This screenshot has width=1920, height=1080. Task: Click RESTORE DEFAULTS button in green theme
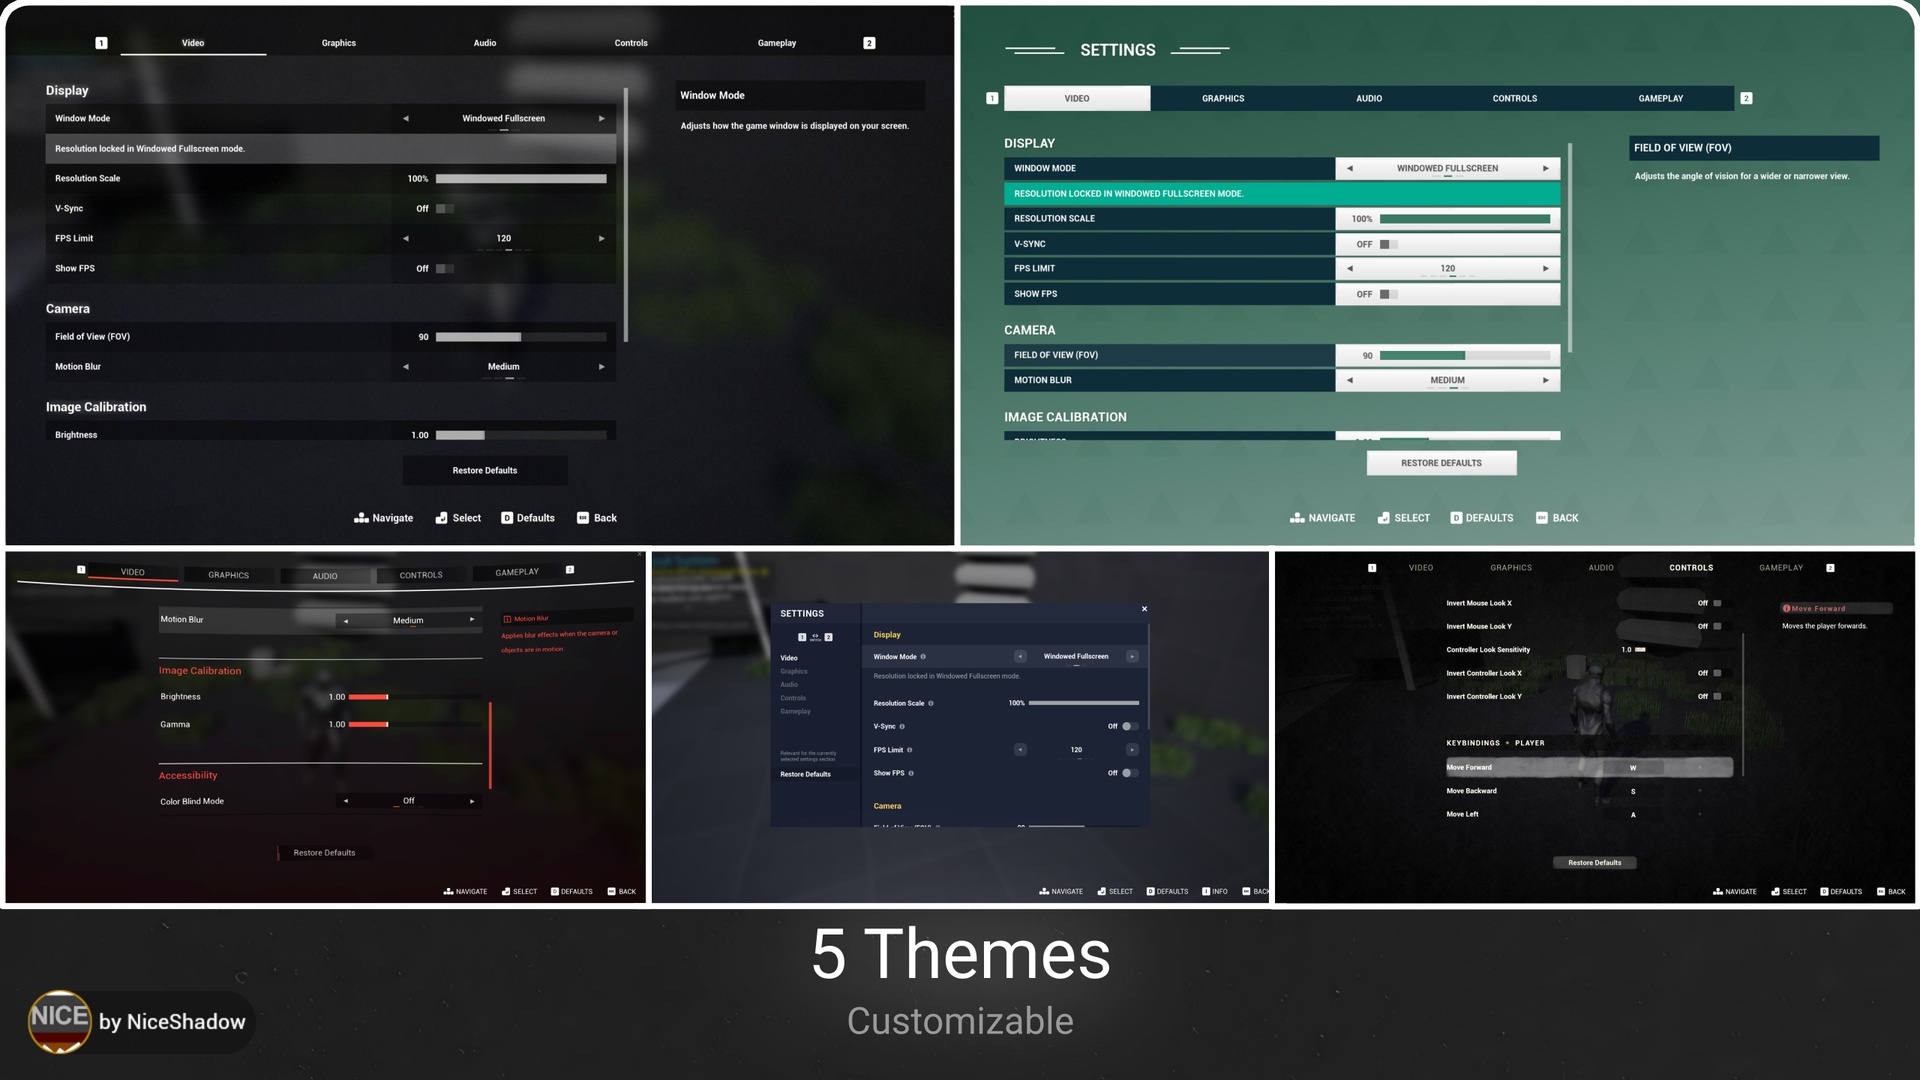1441,463
